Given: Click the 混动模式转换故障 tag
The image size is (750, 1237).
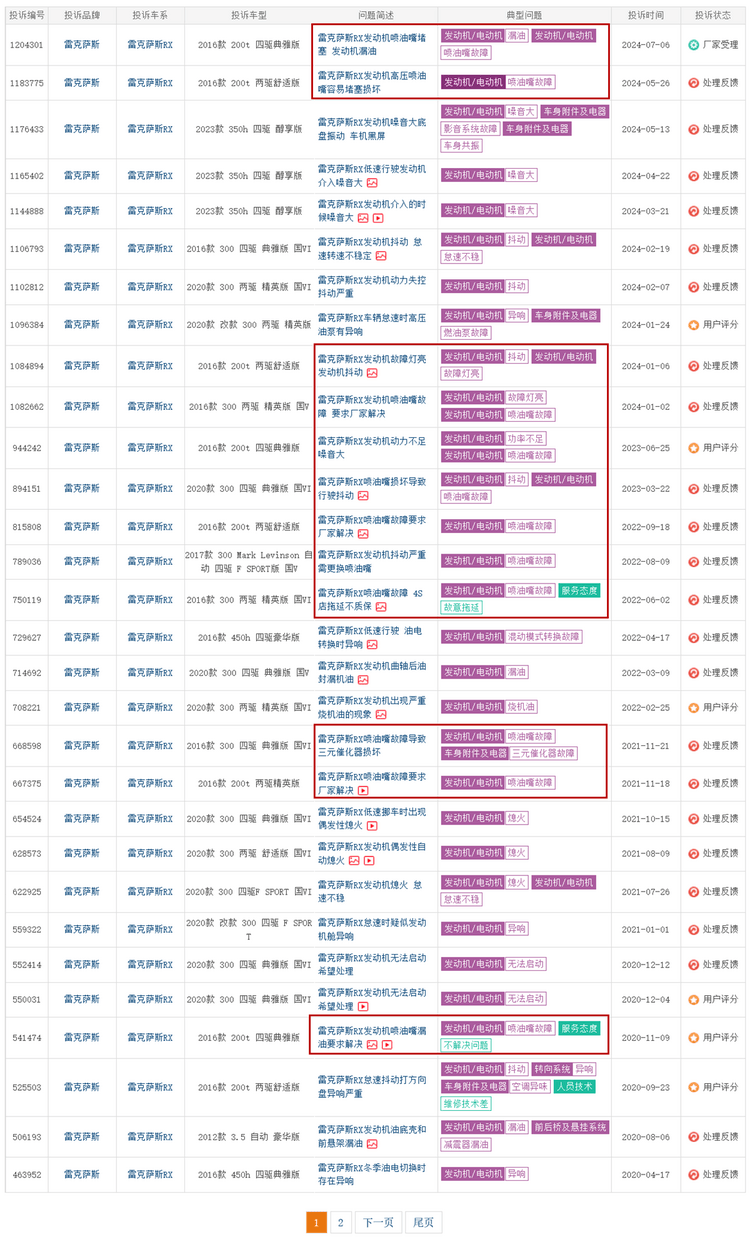Looking at the screenshot, I should pos(544,637).
